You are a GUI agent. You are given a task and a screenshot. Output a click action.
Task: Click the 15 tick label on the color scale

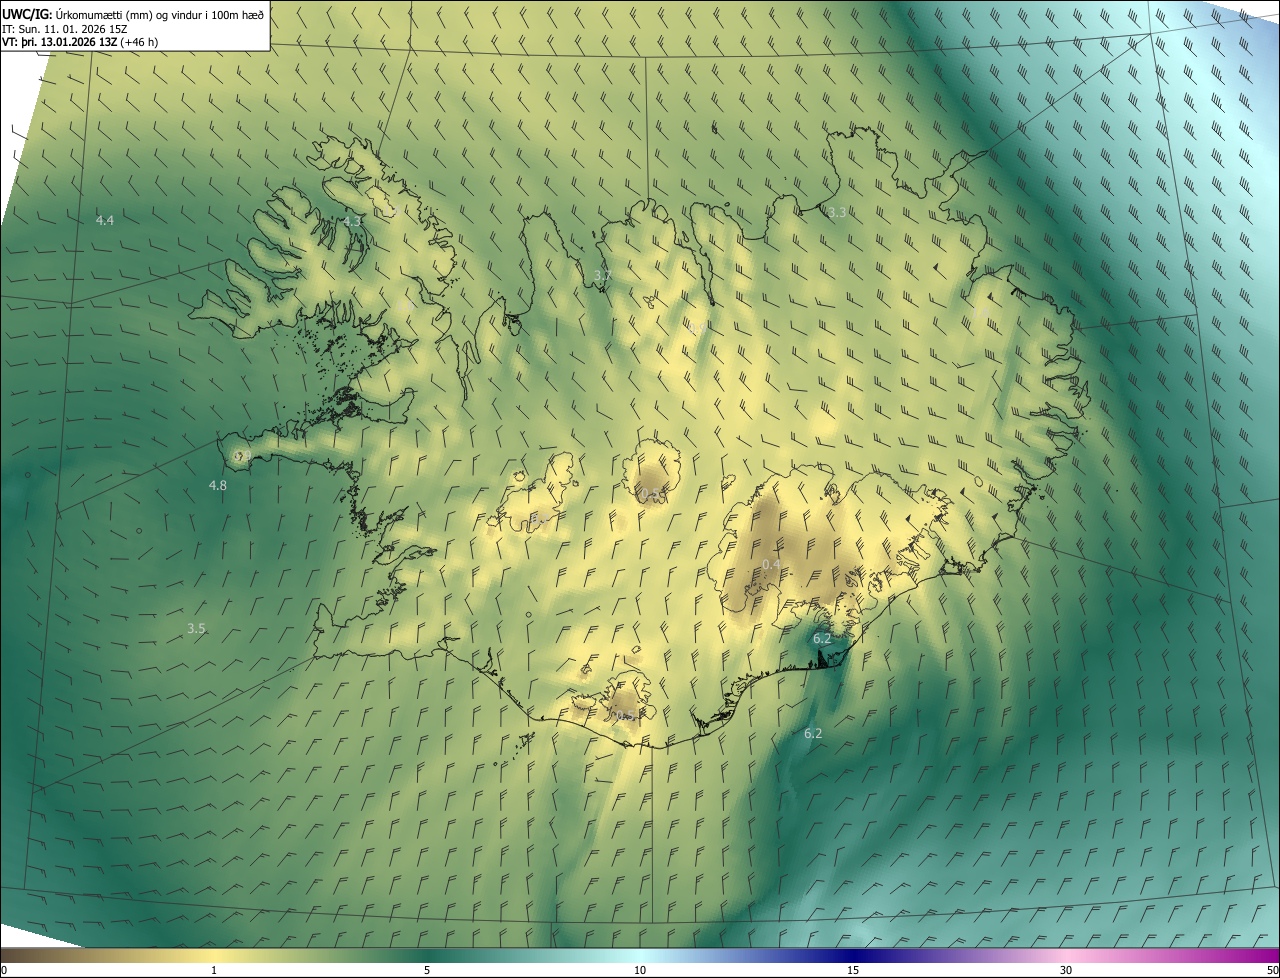[853, 970]
